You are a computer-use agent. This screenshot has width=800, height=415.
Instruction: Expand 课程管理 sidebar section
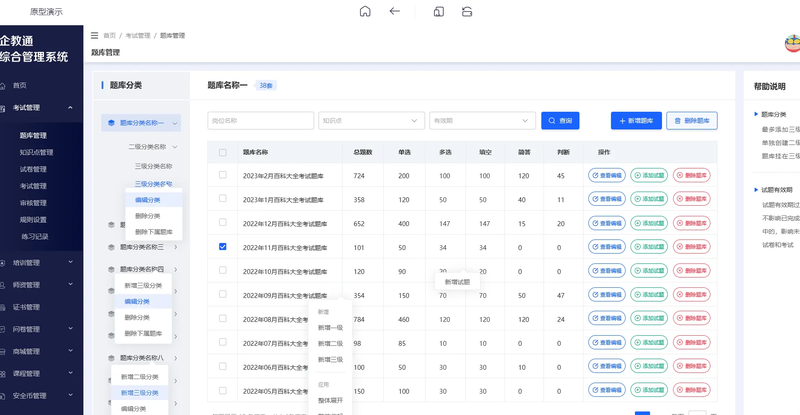pyautogui.click(x=70, y=373)
